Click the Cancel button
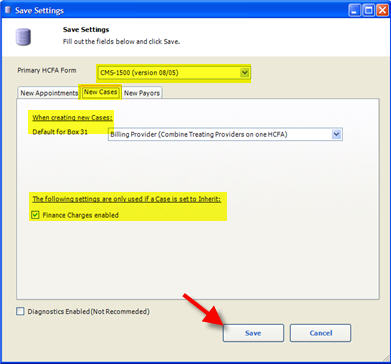This screenshot has width=391, height=364. (320, 333)
